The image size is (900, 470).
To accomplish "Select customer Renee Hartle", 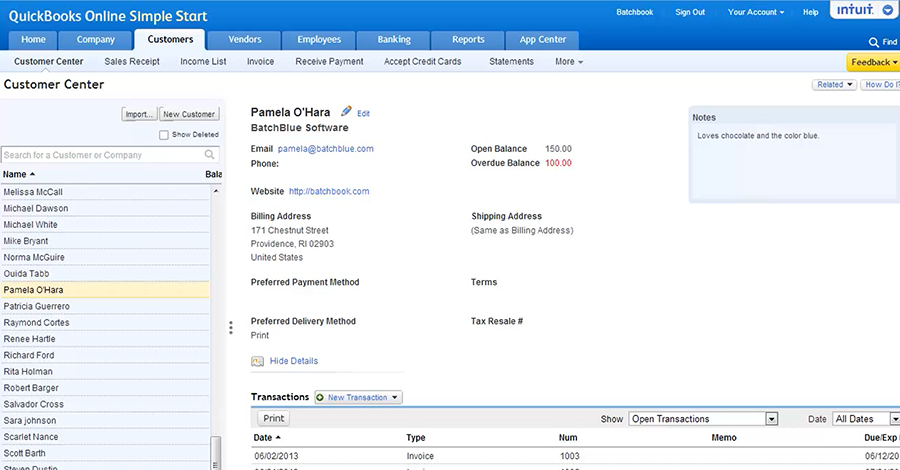I will (106, 339).
